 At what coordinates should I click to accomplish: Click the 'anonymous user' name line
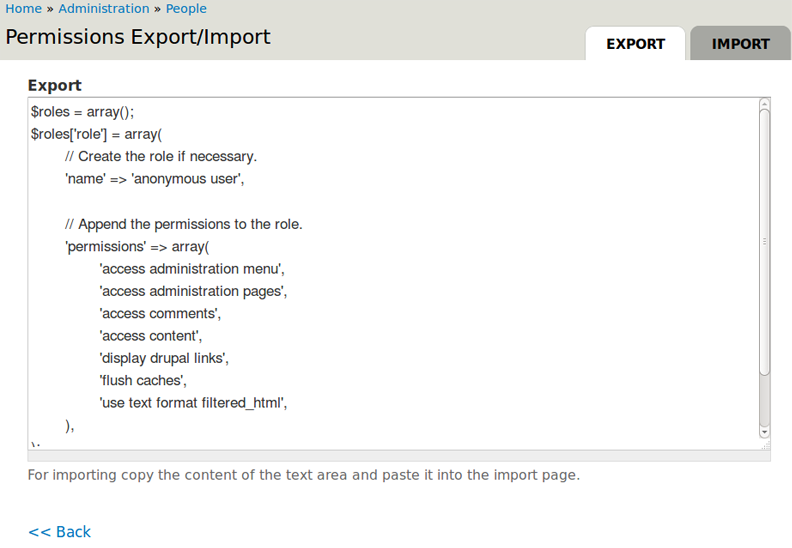click(155, 179)
